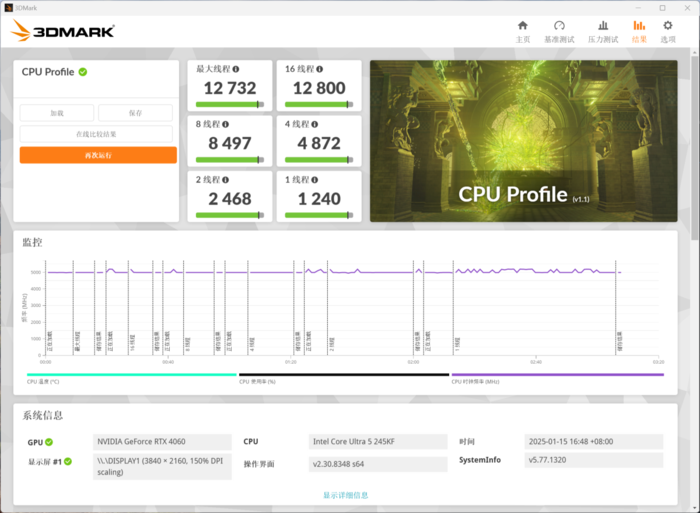The height and width of the screenshot is (513, 700).
Task: Click the 1 Thread info icon
Action: point(315,180)
